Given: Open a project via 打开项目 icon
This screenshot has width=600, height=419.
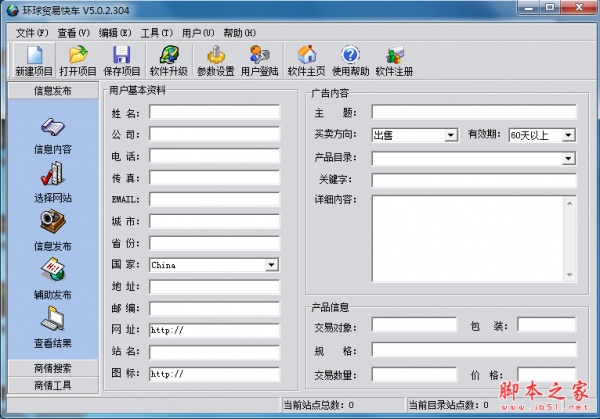Looking at the screenshot, I should 78,60.
